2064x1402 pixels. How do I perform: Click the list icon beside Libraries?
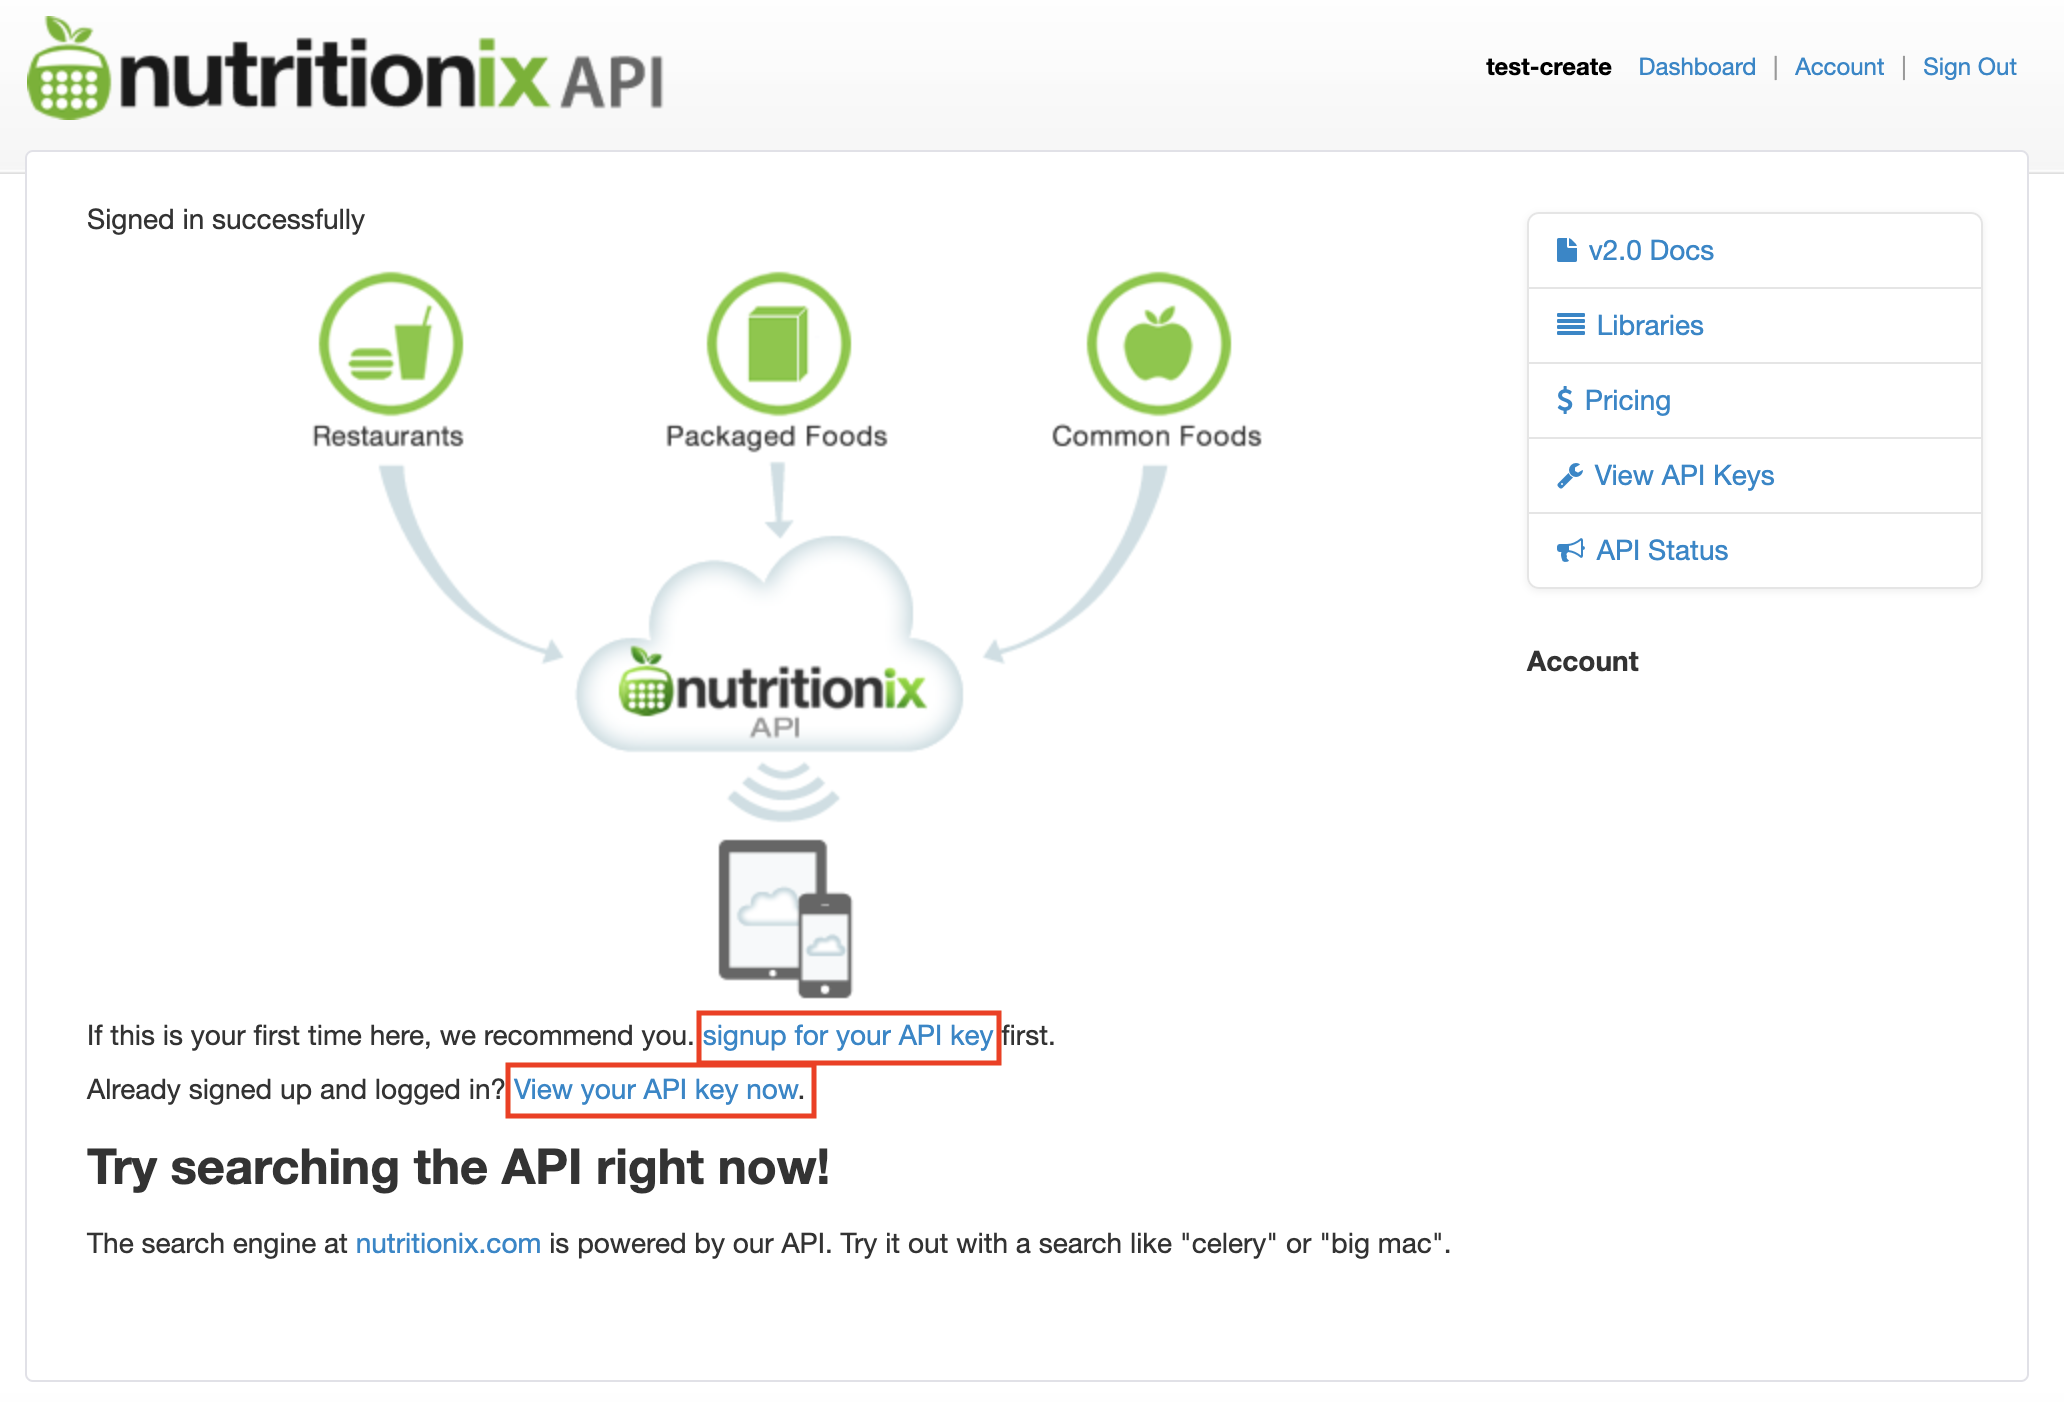coord(1570,325)
